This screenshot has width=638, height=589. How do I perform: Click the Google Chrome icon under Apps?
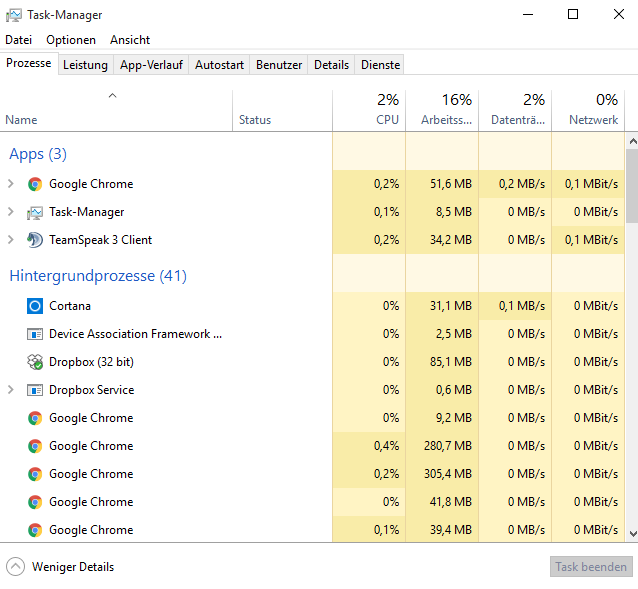pyautogui.click(x=35, y=184)
